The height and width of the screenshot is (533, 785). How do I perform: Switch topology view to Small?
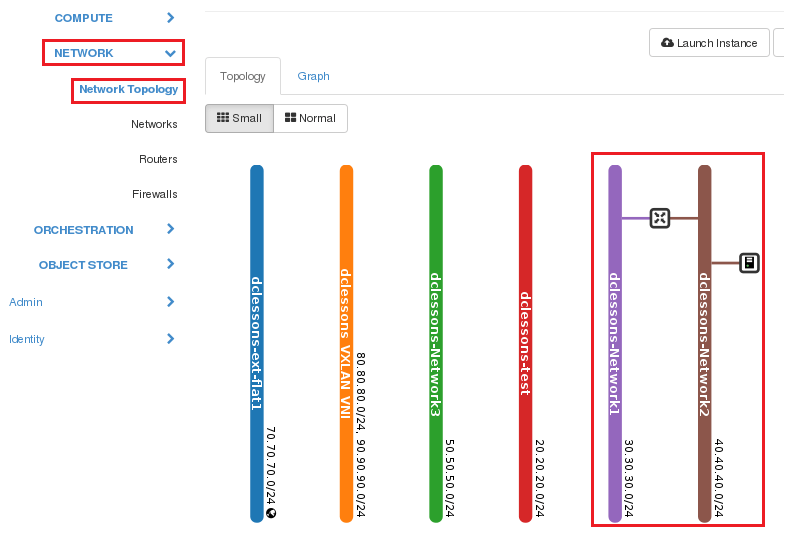(x=239, y=119)
